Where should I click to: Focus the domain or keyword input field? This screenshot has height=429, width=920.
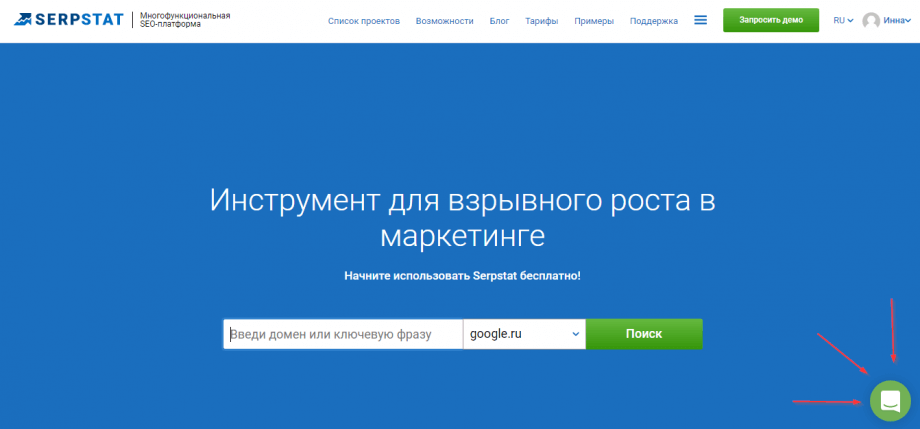pyautogui.click(x=343, y=334)
